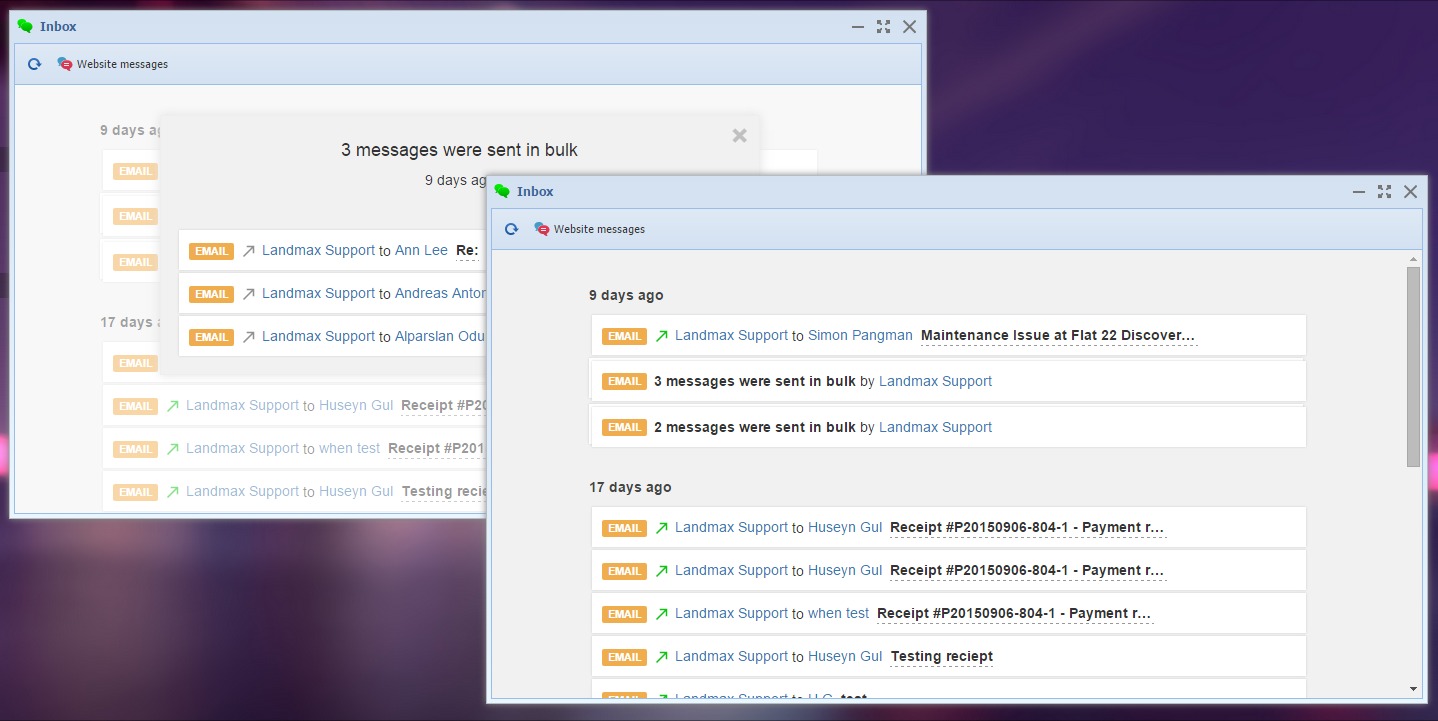Viewport: 1438px width, 721px height.
Task: Click refresh icon in front Inbox window
Action: click(511, 229)
